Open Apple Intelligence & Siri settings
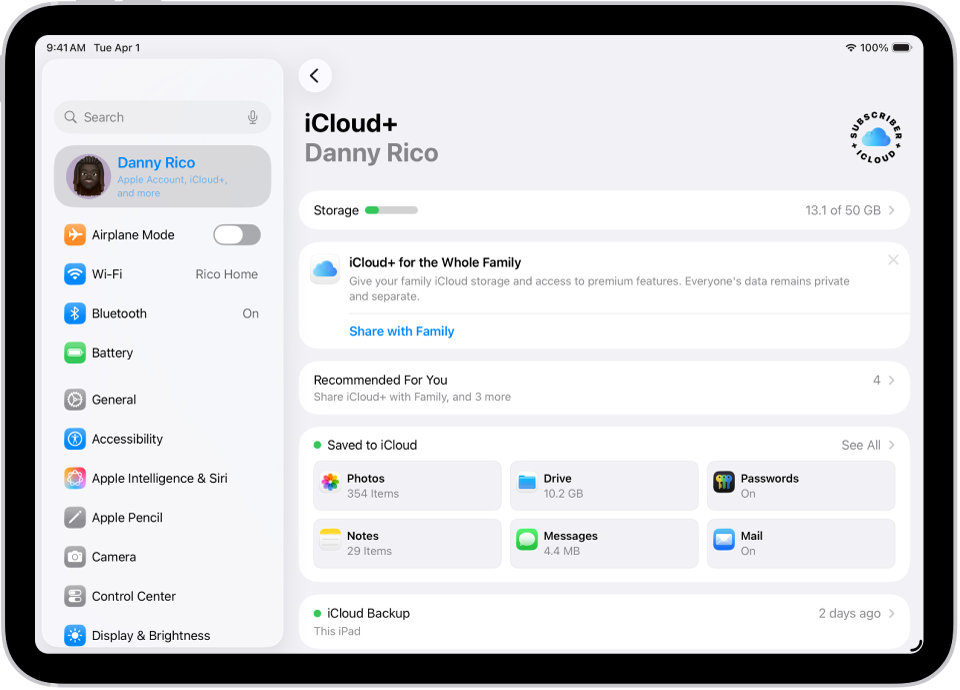Image resolution: width=960 pixels, height=690 pixels. [162, 478]
